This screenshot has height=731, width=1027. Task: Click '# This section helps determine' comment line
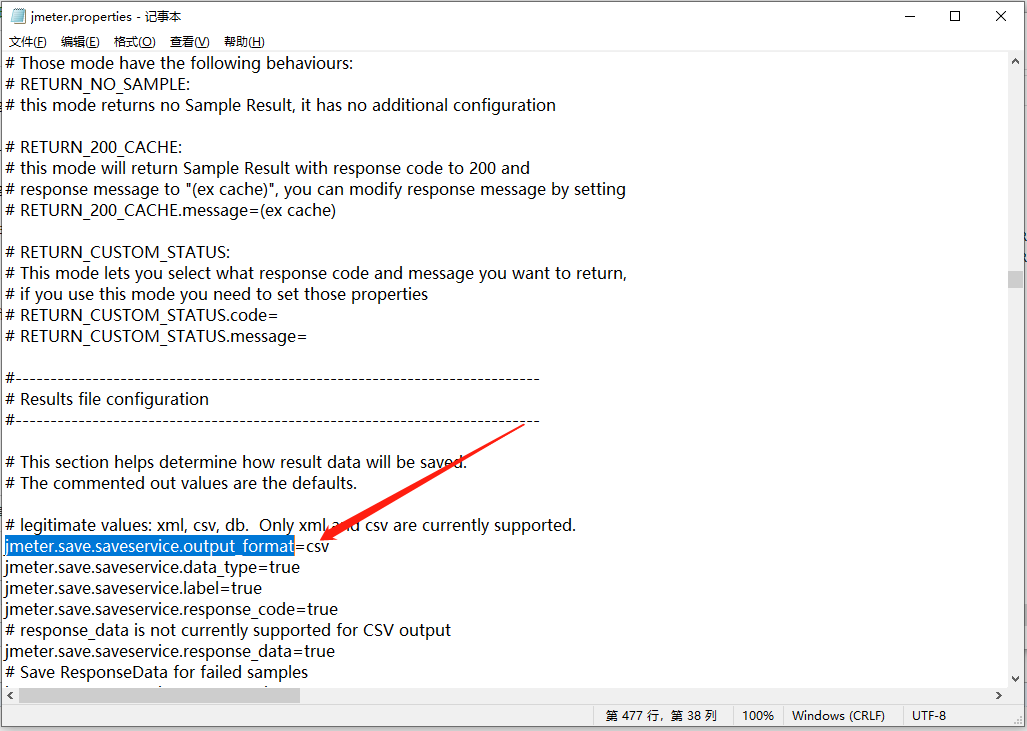click(236, 462)
